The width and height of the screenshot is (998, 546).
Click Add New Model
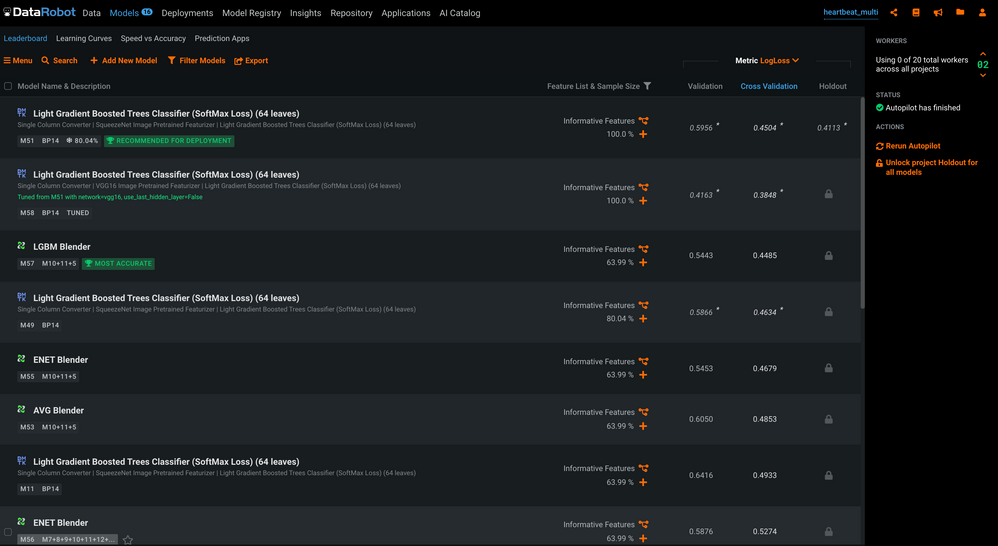[123, 60]
